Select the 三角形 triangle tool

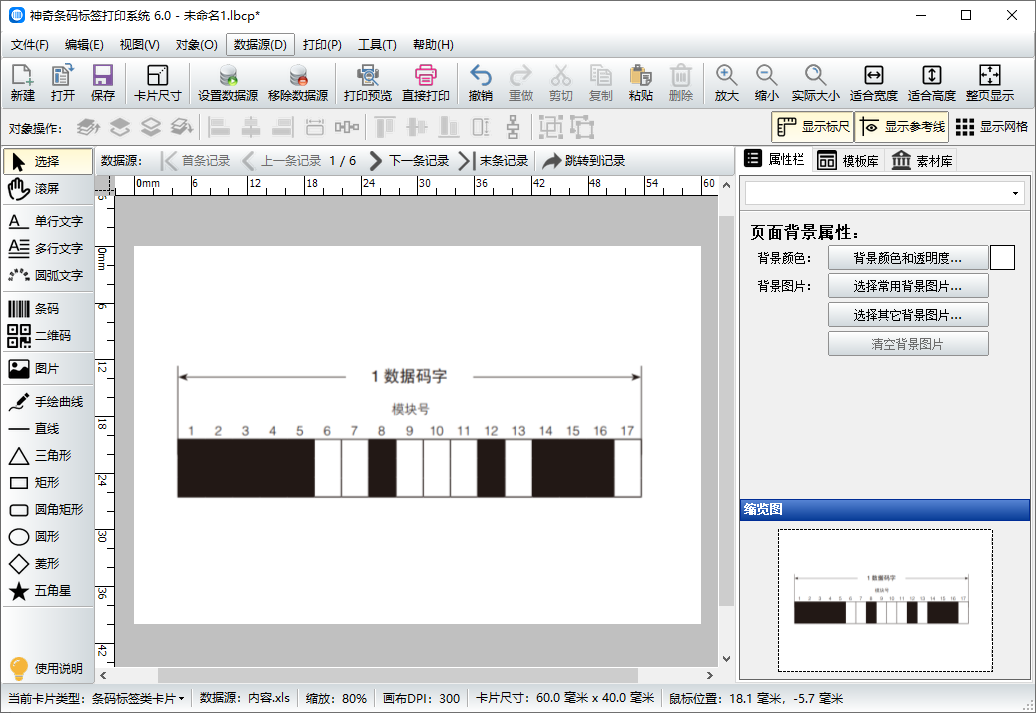click(x=48, y=455)
